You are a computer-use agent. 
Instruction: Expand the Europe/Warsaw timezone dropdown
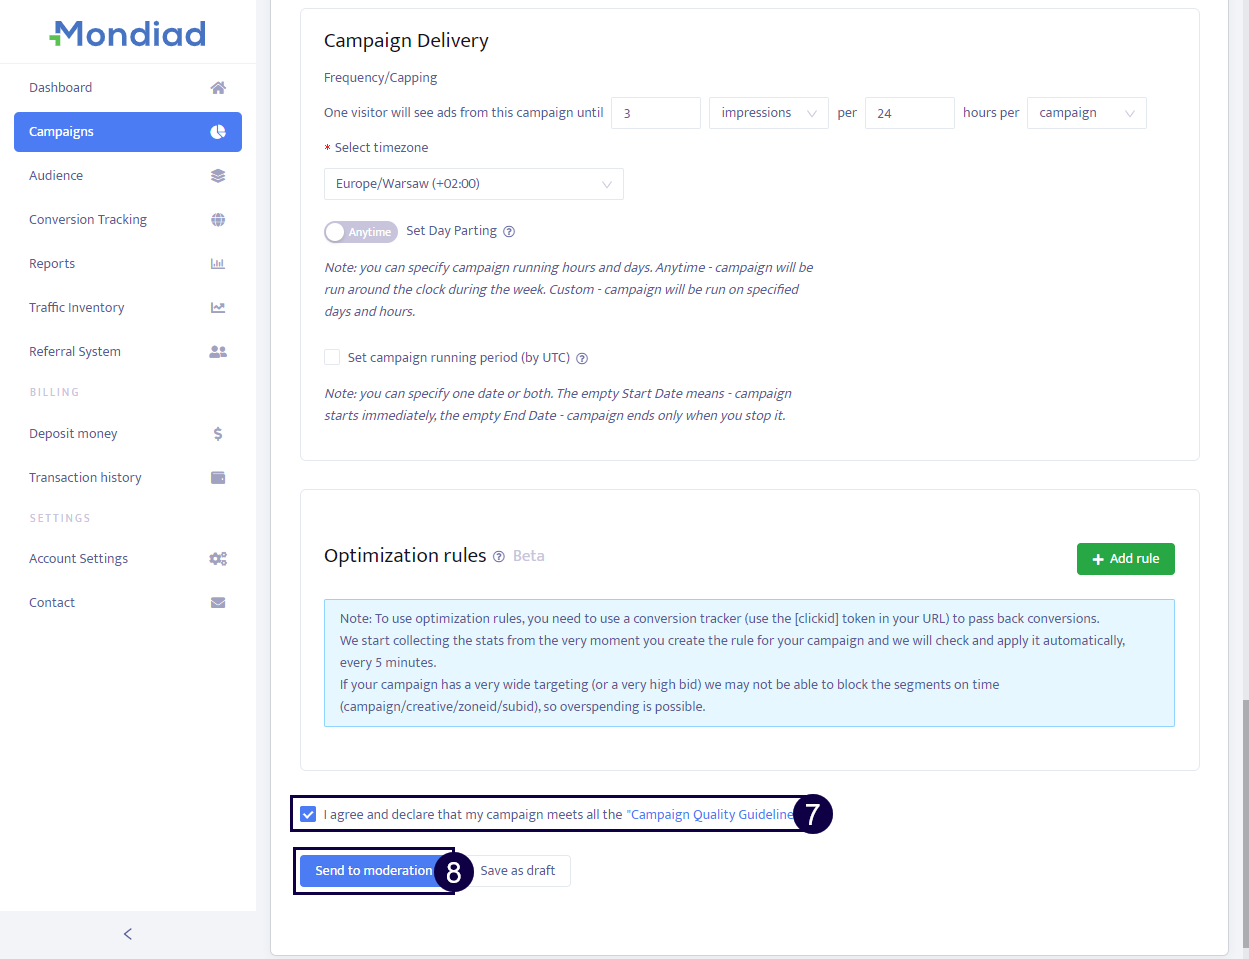pos(473,184)
